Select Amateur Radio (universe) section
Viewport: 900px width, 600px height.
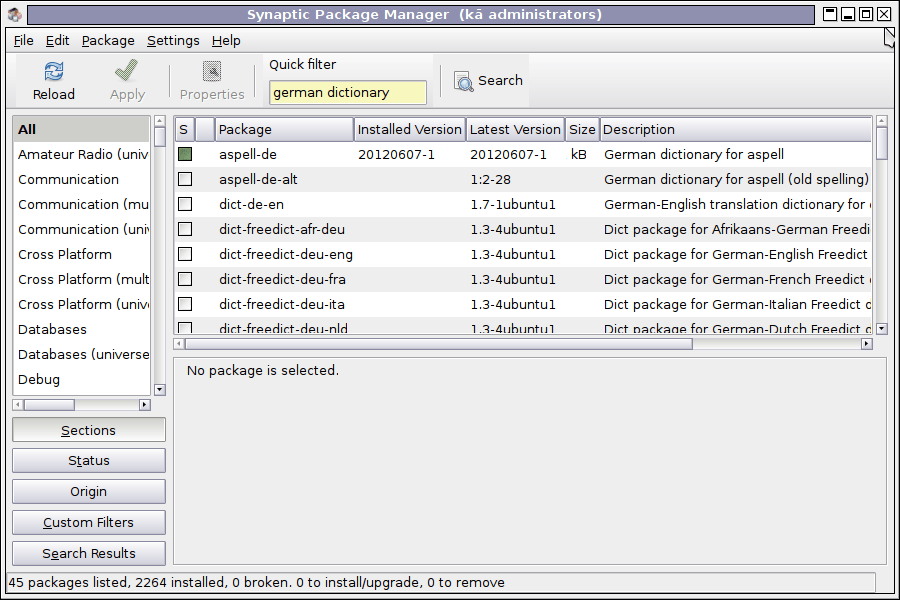82,154
